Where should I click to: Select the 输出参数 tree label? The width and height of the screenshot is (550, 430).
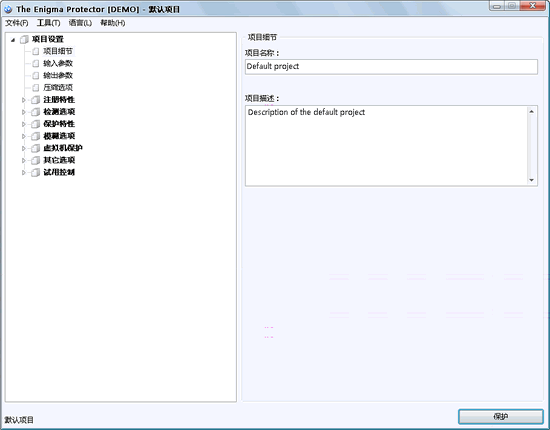click(58, 75)
